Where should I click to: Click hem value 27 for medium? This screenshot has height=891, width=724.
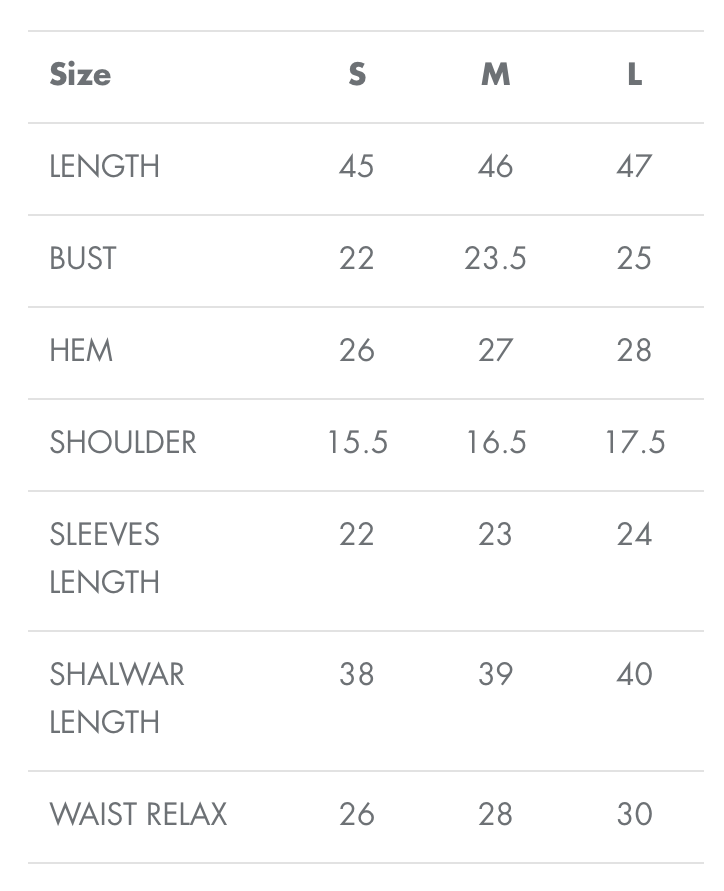point(496,351)
